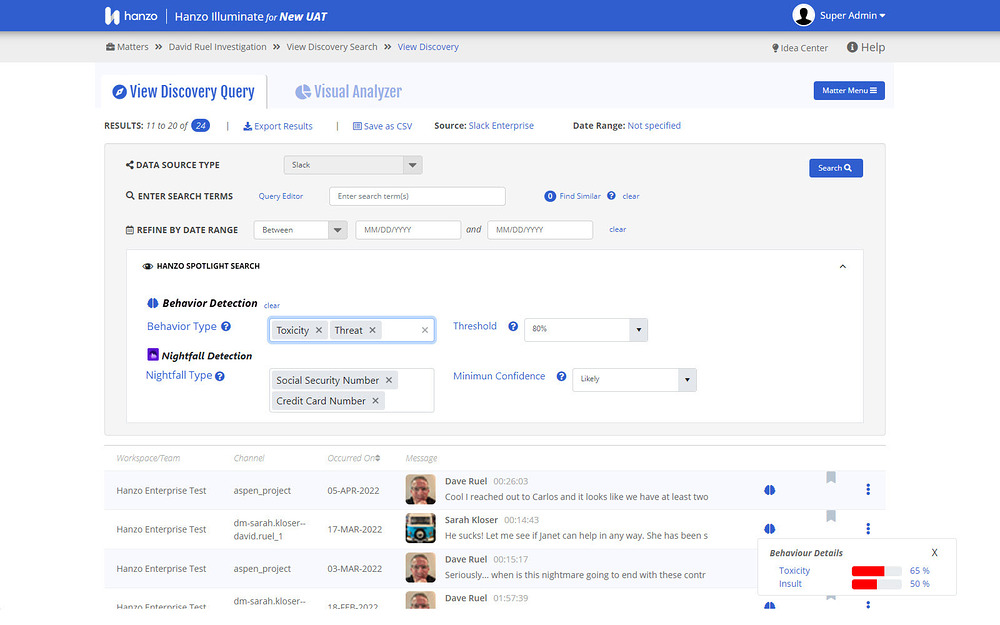
Task: Open the Help page
Action: (865, 47)
